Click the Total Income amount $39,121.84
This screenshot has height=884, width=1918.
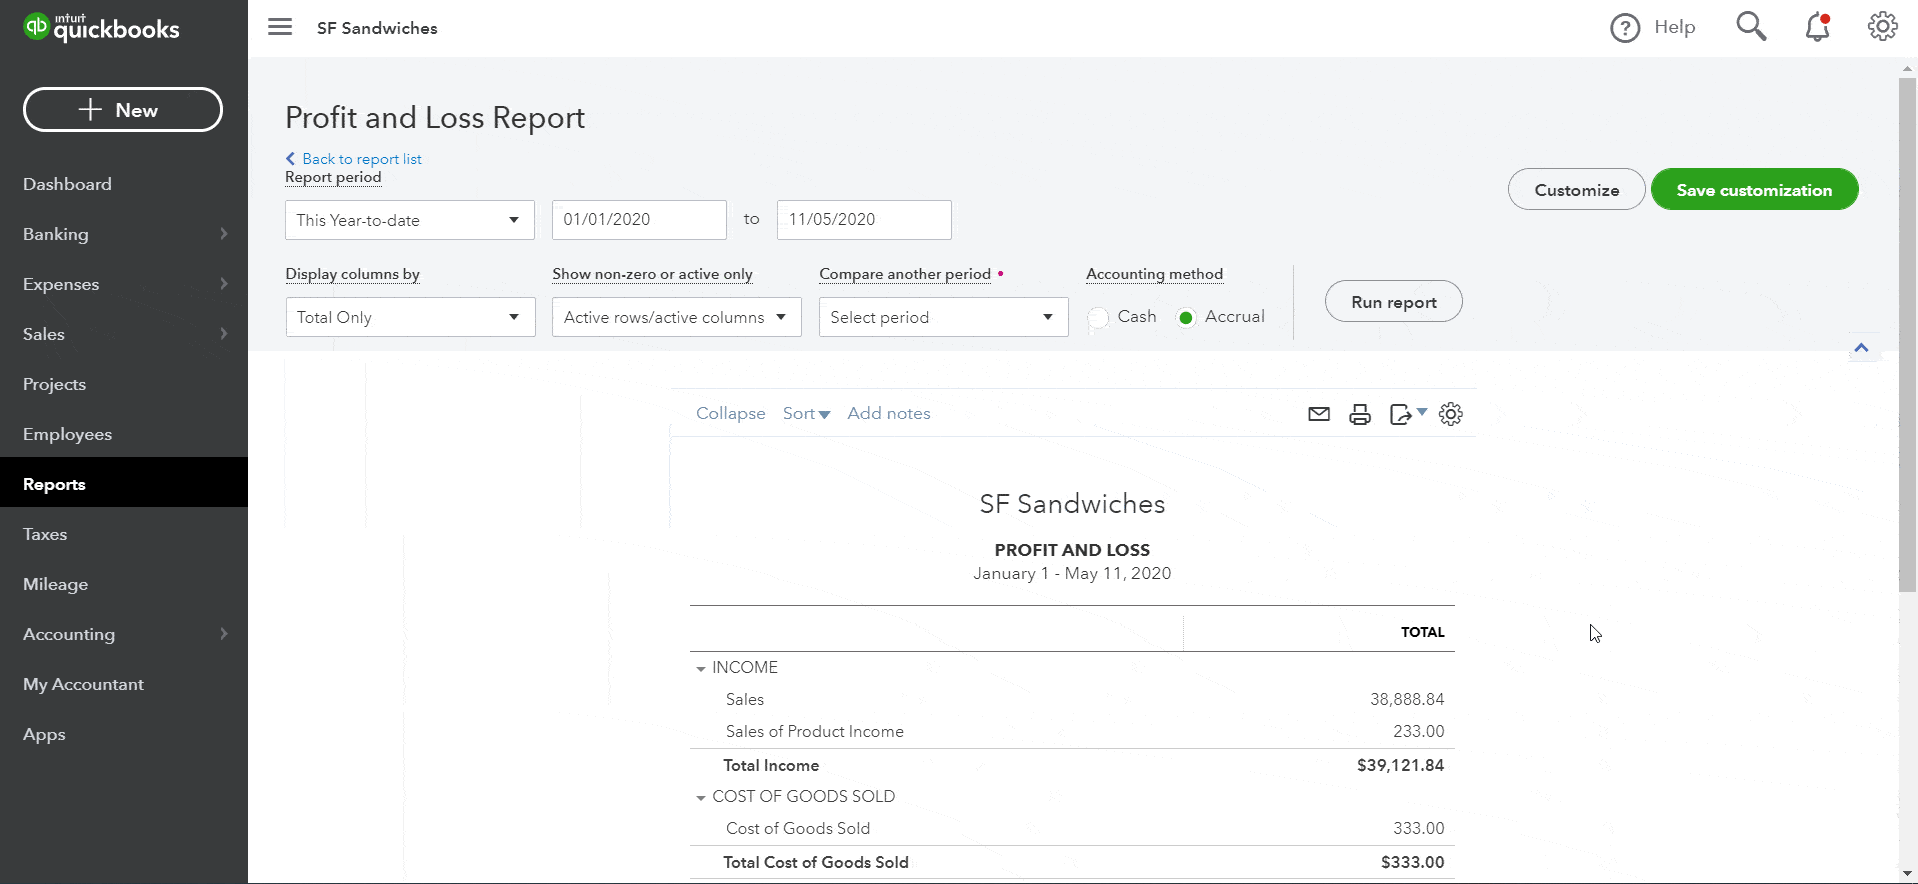click(1401, 766)
